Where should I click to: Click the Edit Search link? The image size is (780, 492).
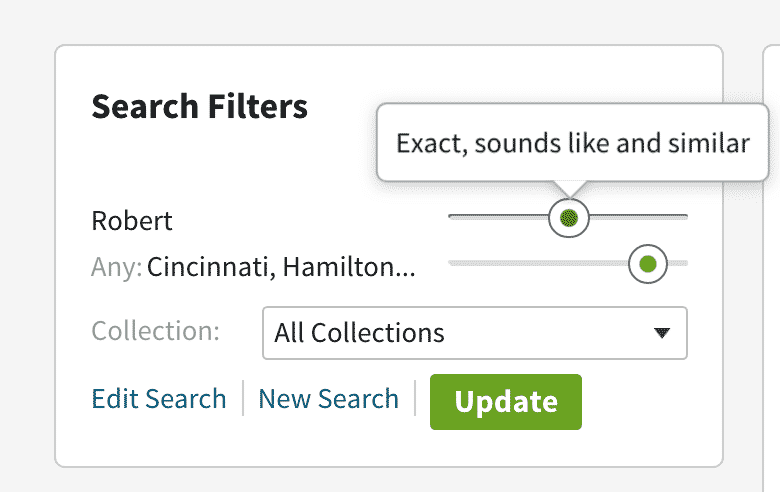coord(159,399)
